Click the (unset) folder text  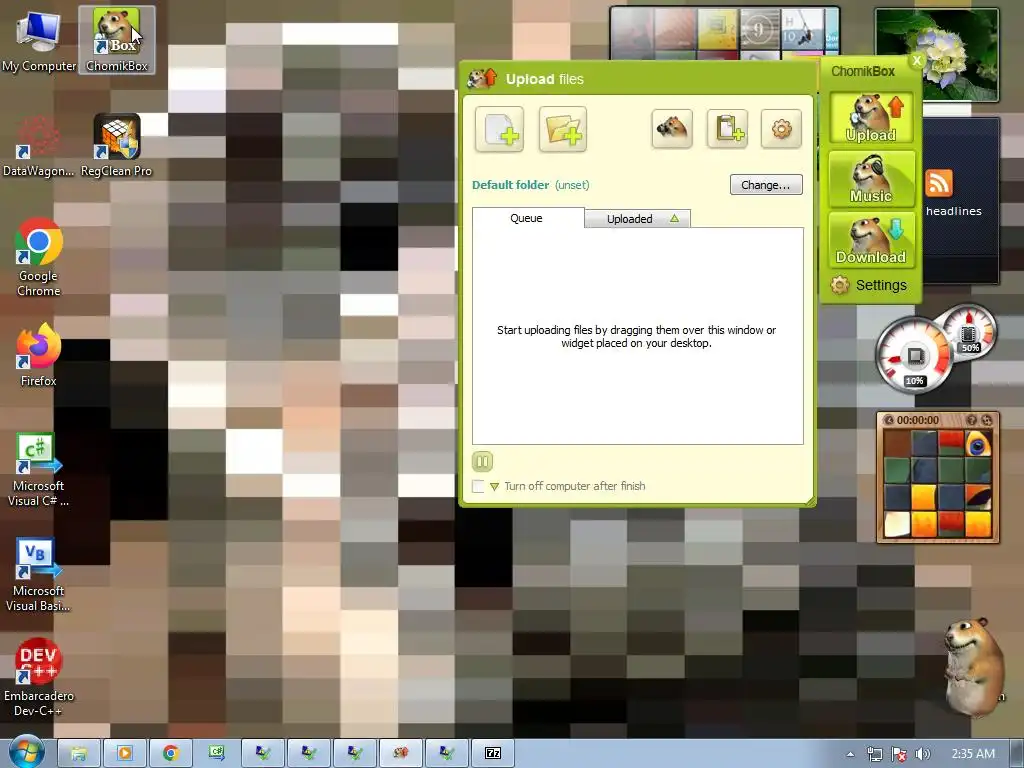pyautogui.click(x=572, y=185)
